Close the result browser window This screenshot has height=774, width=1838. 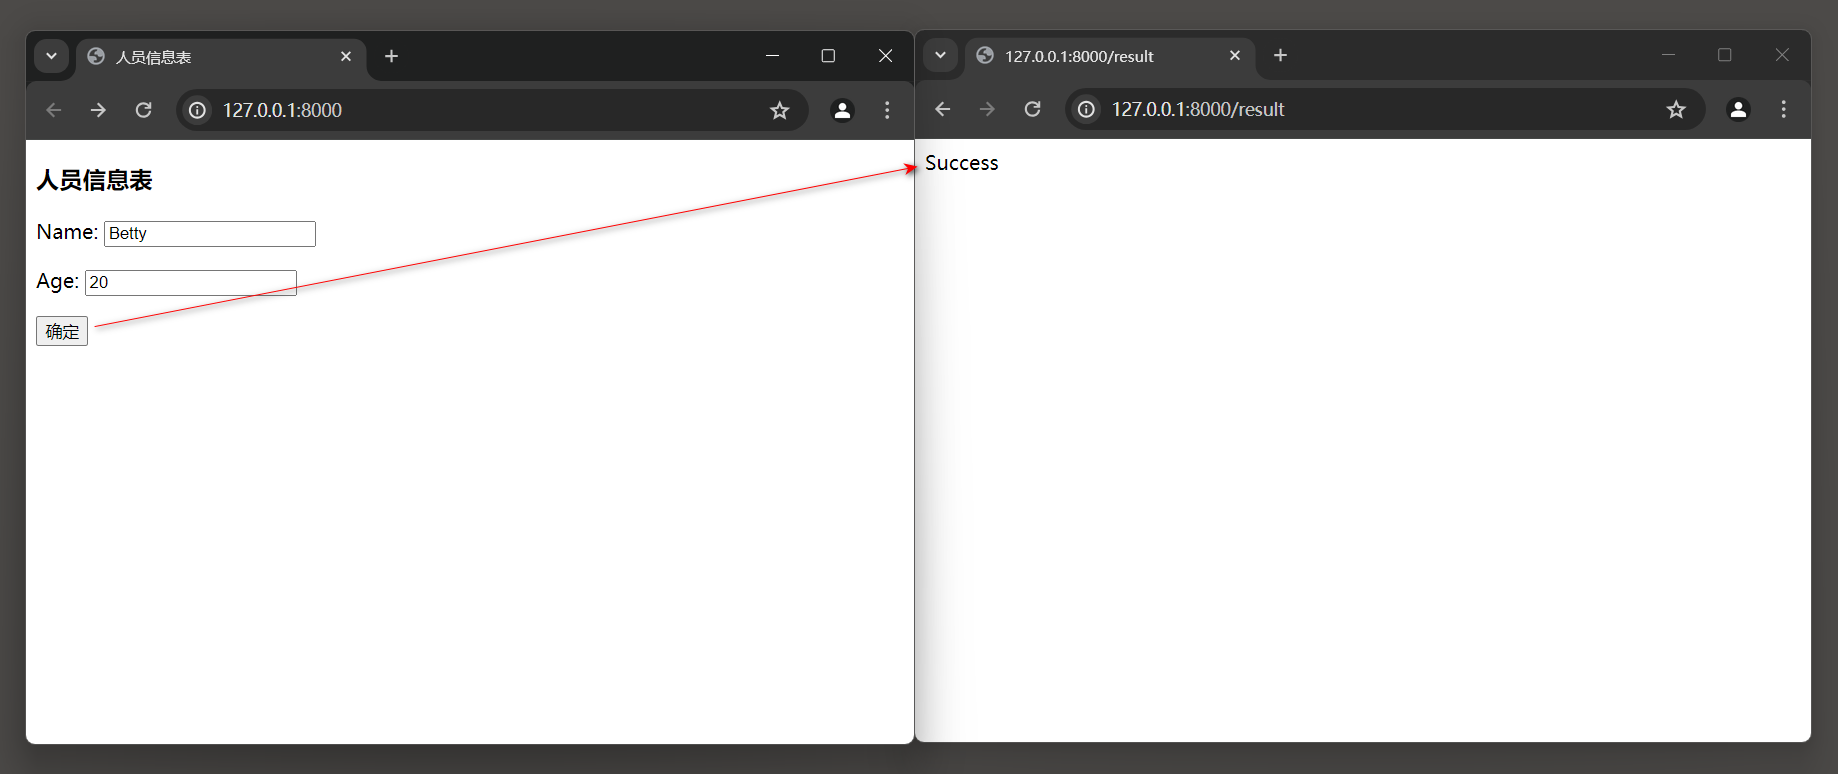click(x=1782, y=55)
